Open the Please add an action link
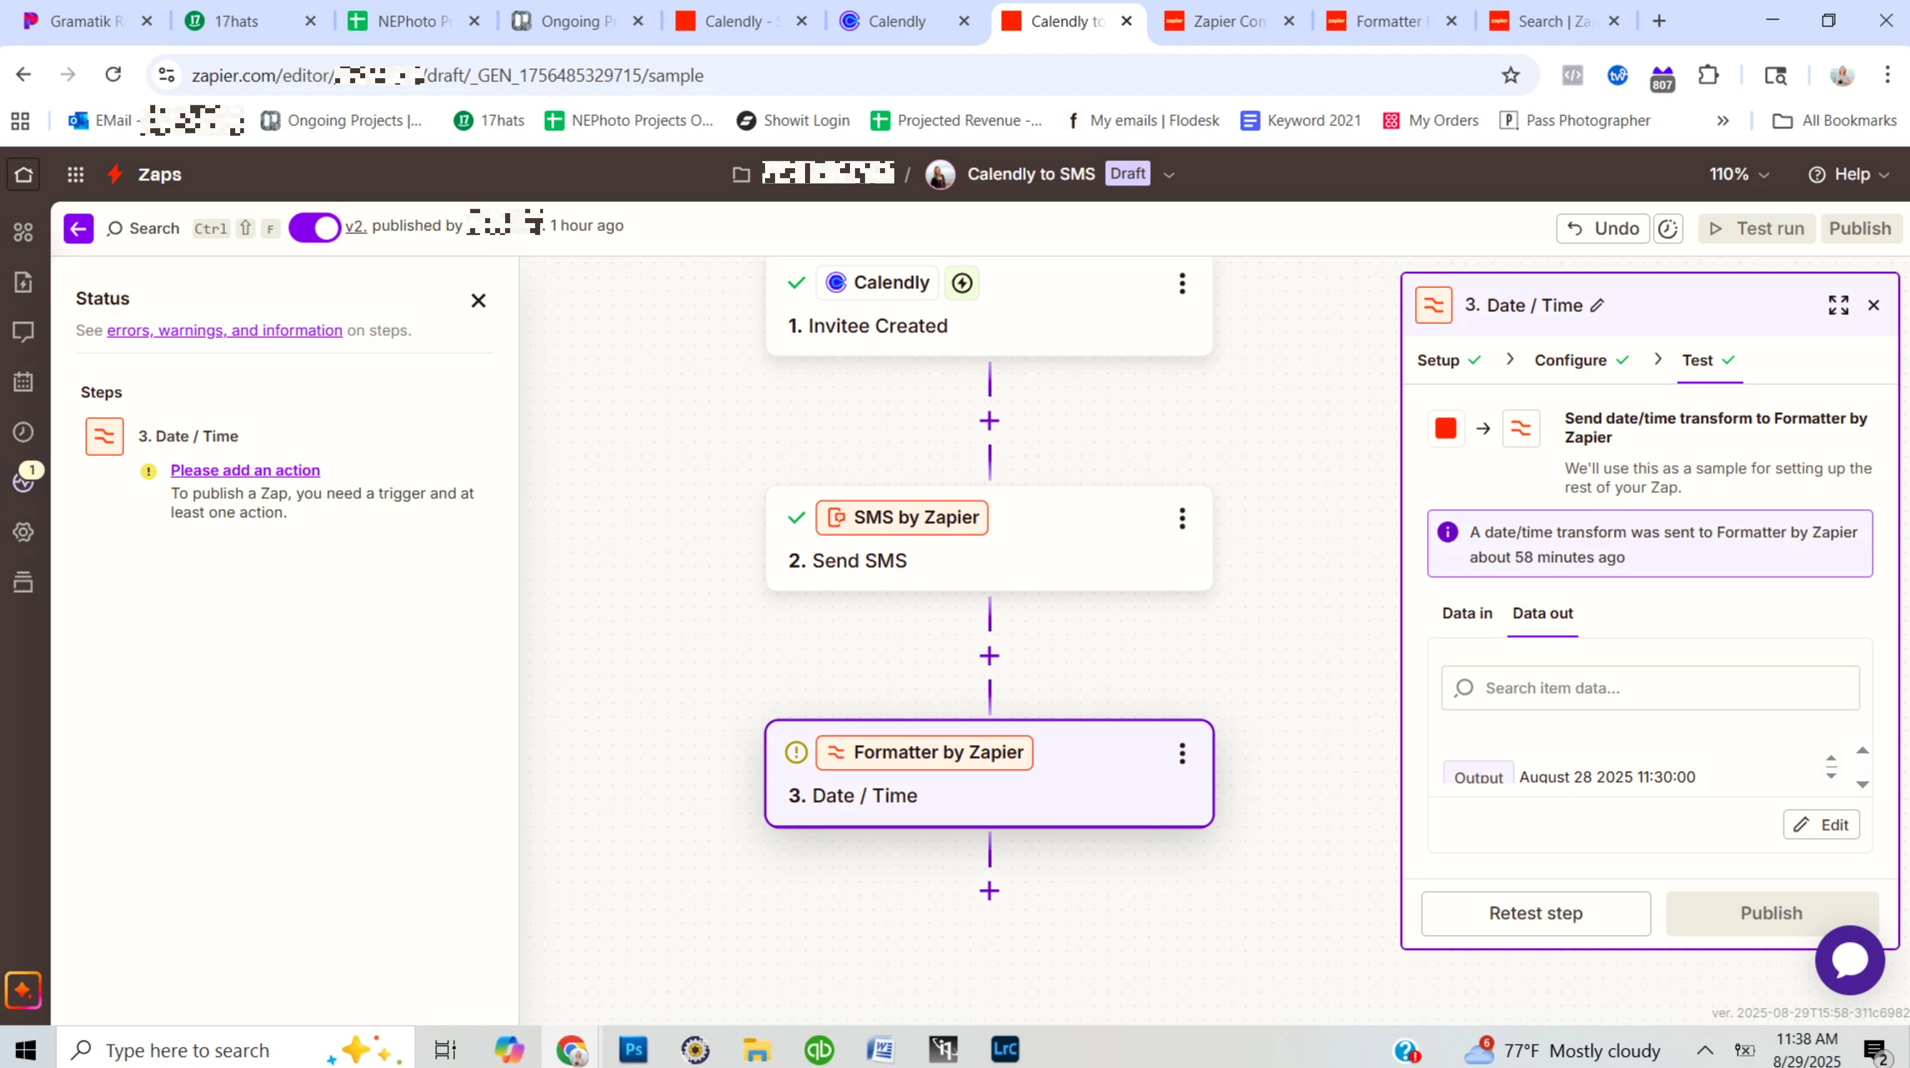This screenshot has height=1068, width=1910. tap(245, 470)
